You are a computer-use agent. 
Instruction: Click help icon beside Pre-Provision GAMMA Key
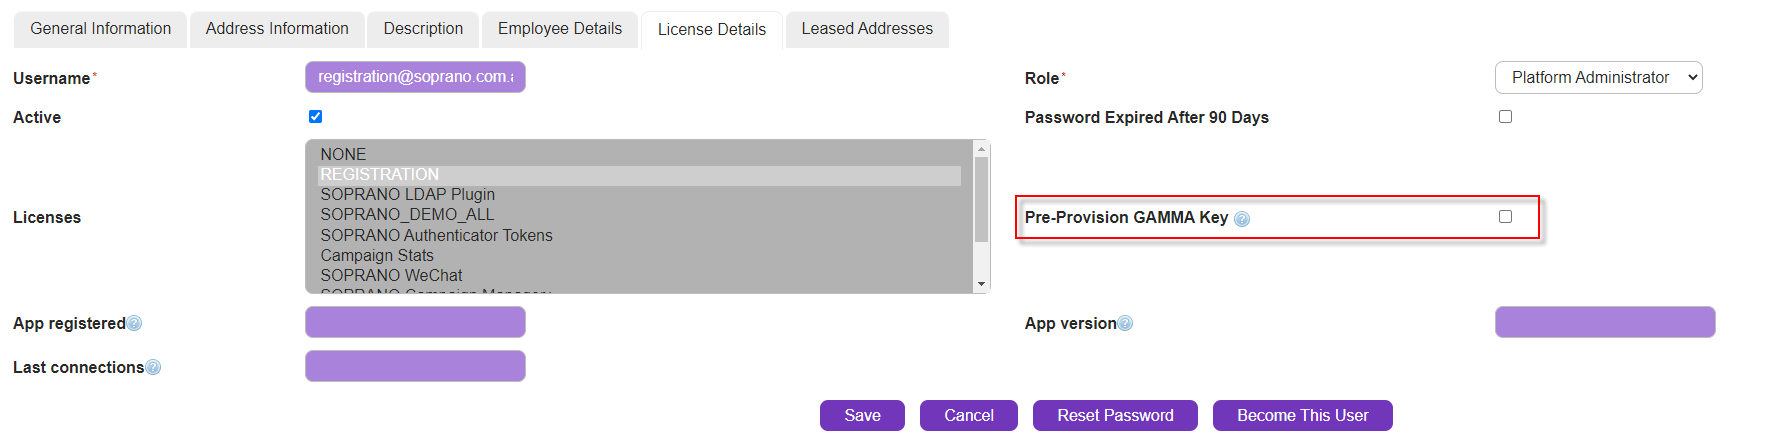pyautogui.click(x=1242, y=219)
